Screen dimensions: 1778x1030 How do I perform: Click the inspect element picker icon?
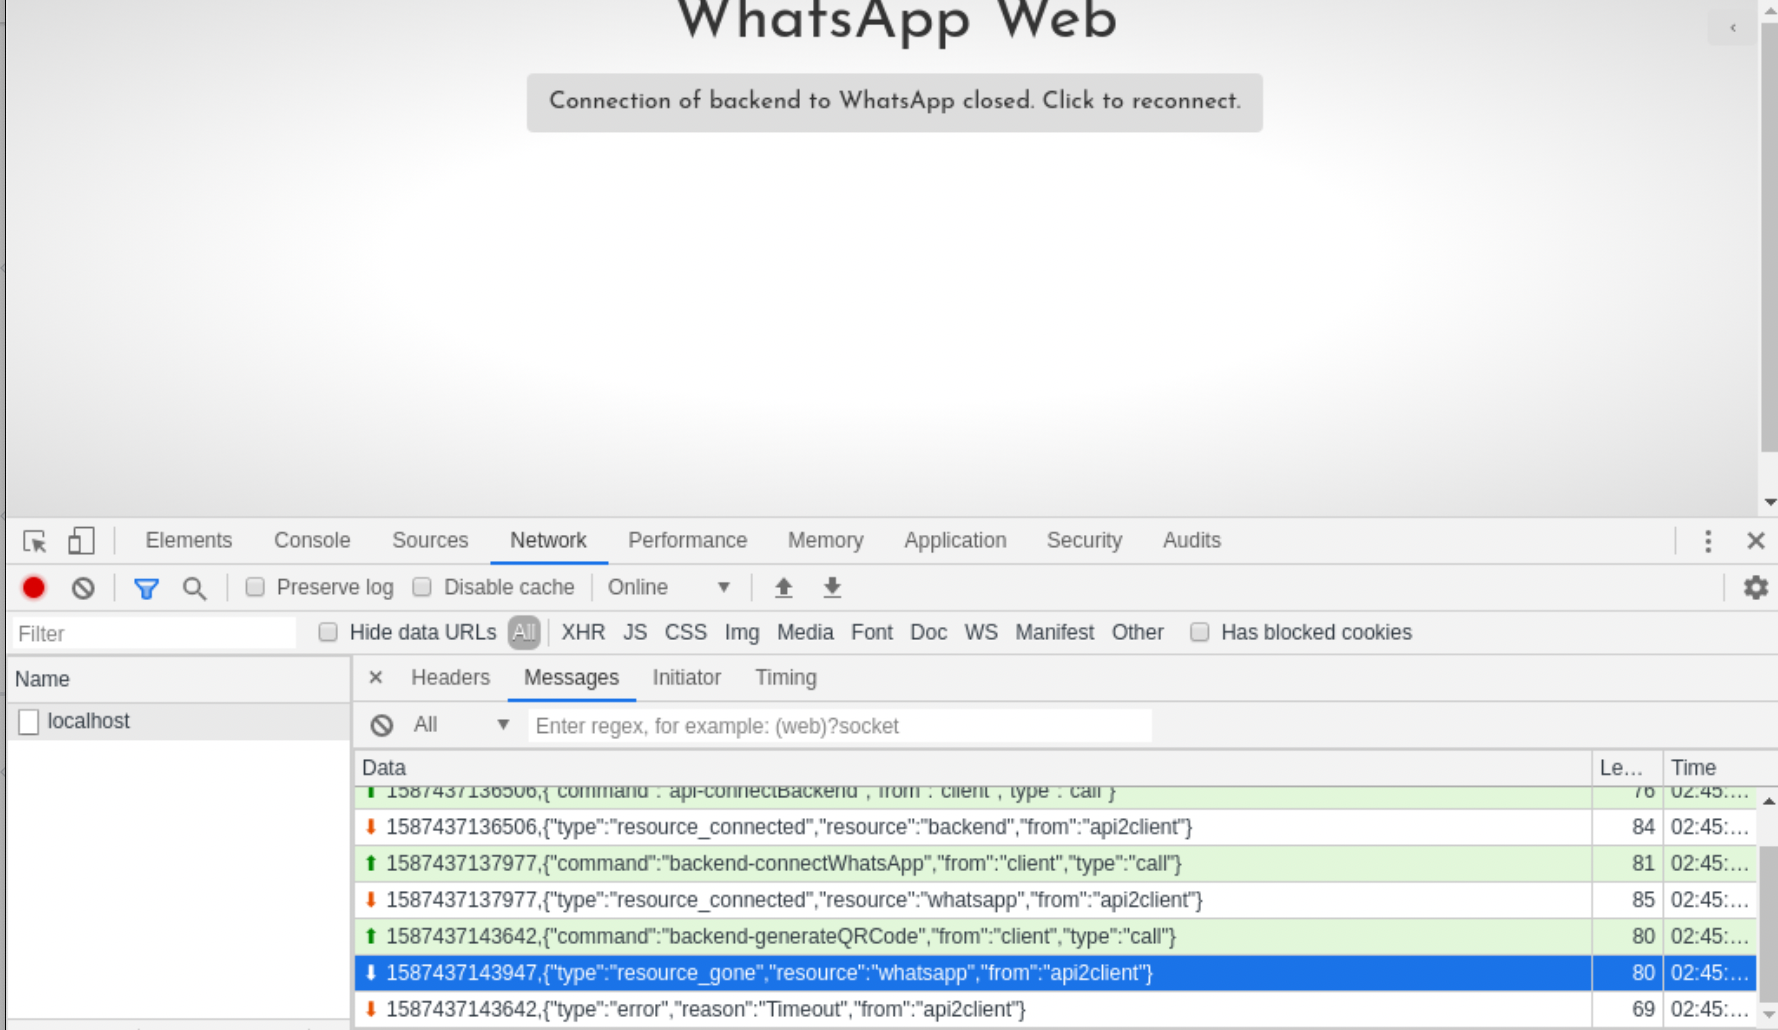click(x=35, y=541)
